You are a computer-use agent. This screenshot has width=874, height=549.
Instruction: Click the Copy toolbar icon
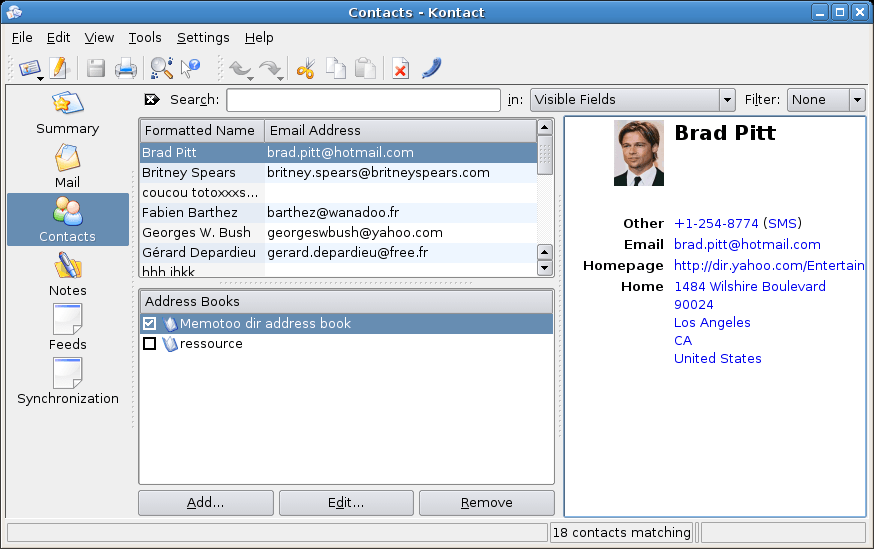336,69
